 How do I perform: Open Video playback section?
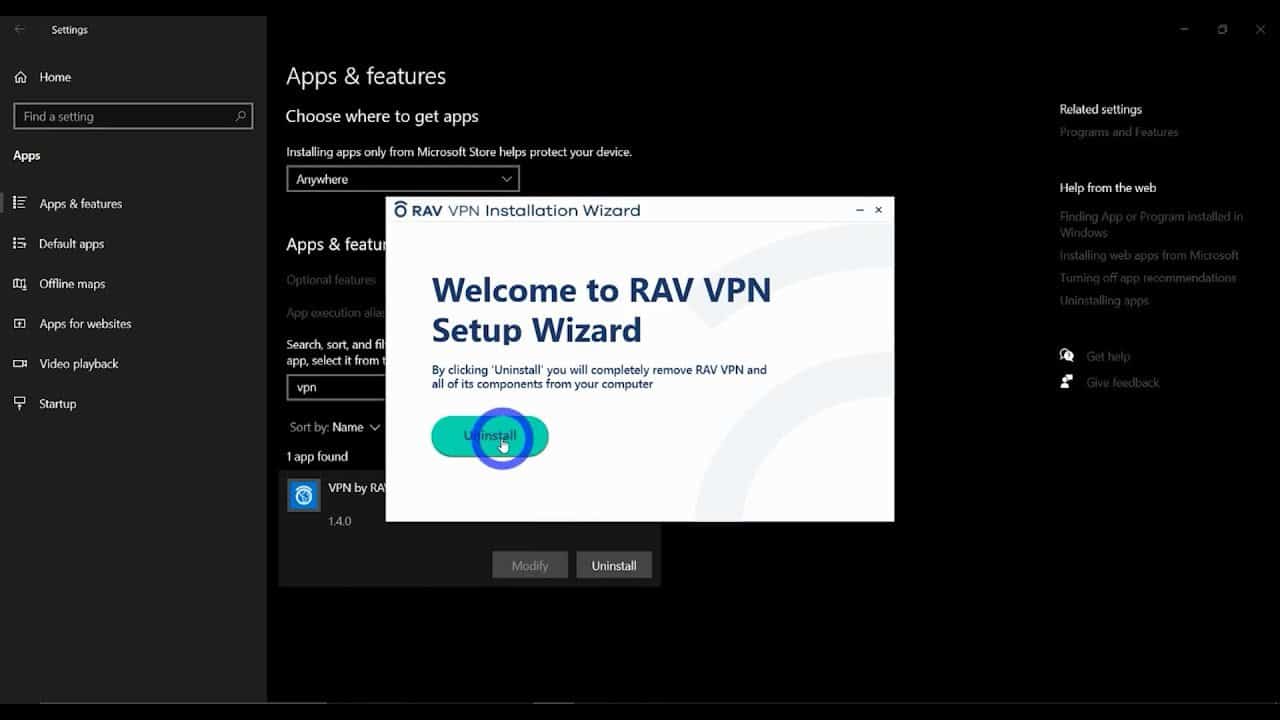point(79,363)
